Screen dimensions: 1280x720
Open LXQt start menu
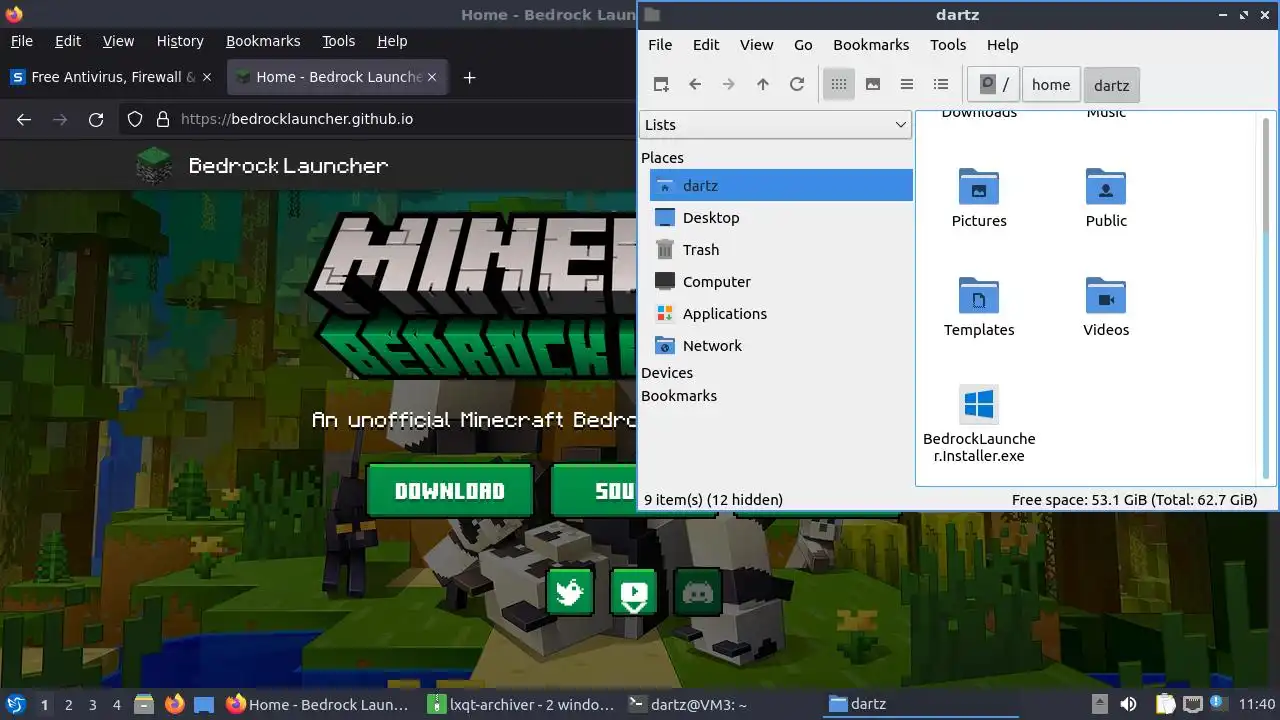[15, 704]
